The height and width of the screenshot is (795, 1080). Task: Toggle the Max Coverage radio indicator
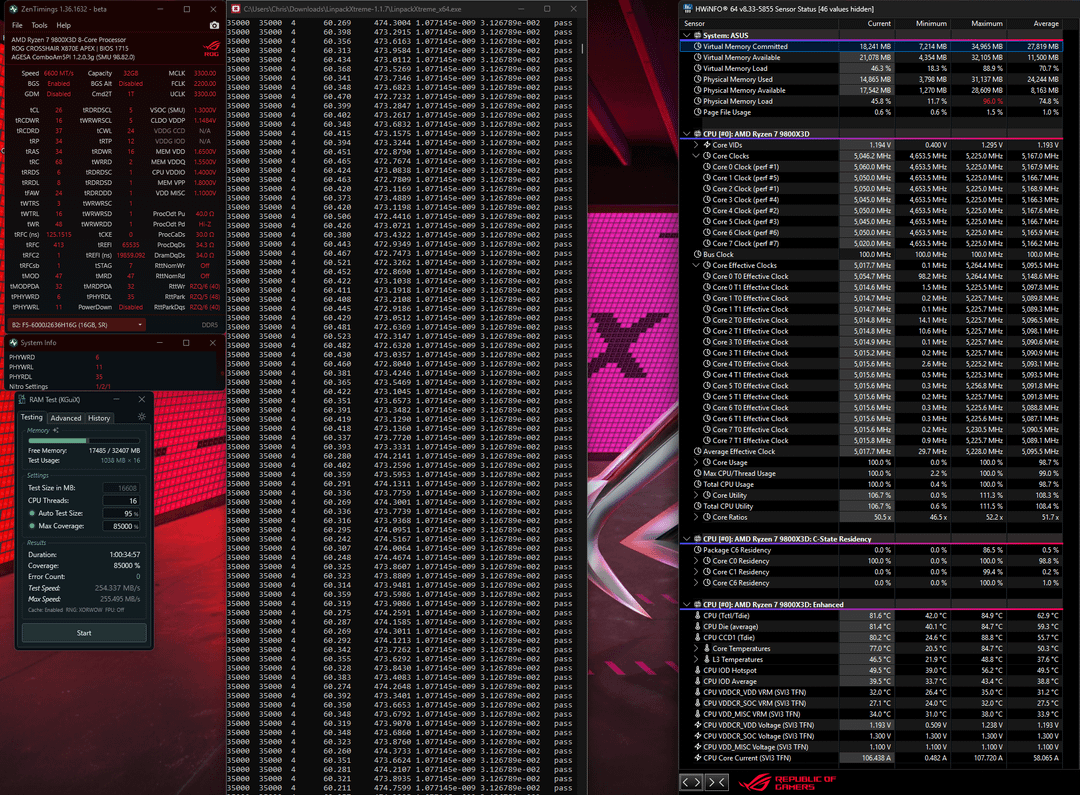click(x=32, y=526)
